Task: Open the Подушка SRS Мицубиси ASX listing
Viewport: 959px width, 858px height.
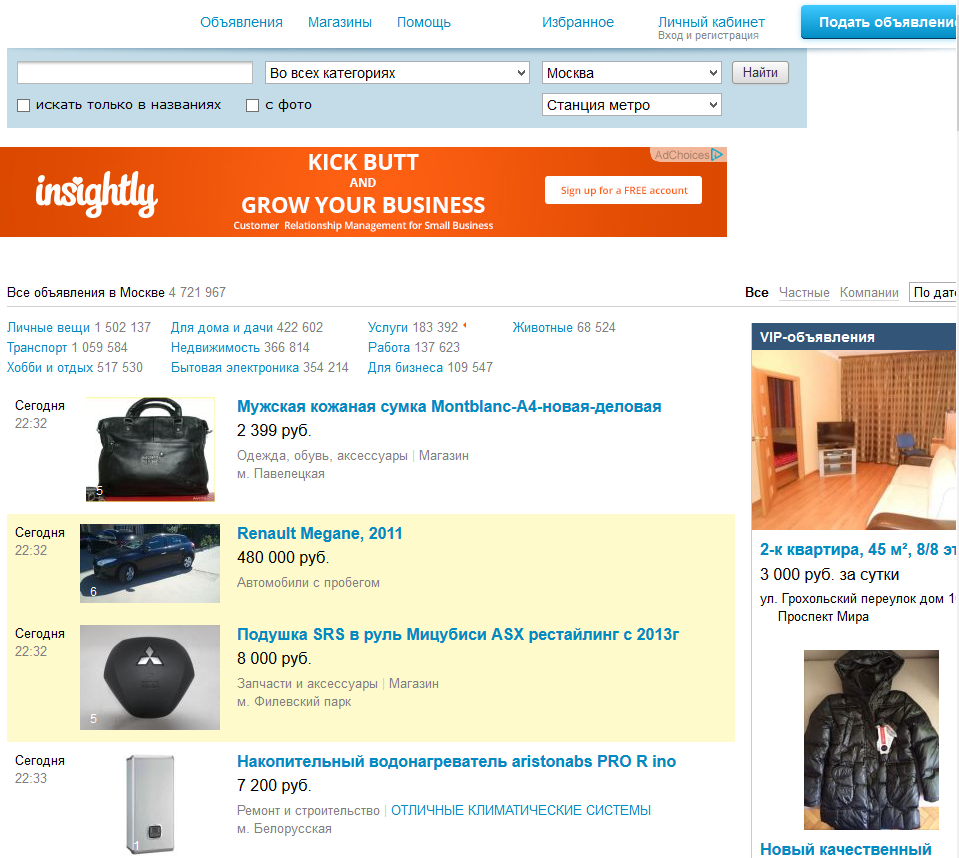Action: (457, 634)
